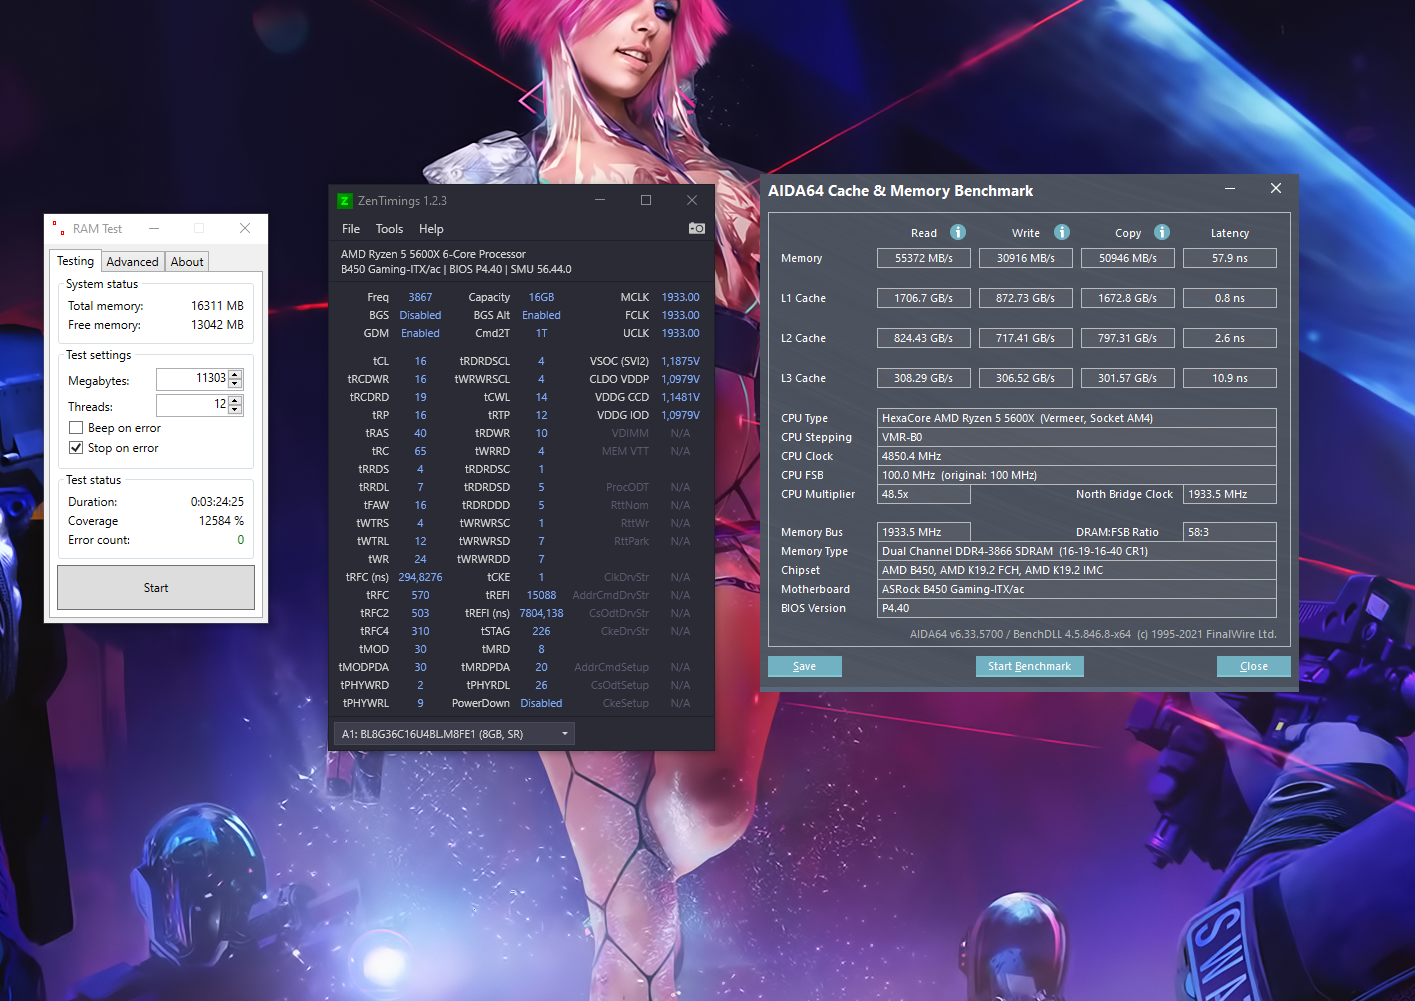Click the L2 Cache latency 2.6 ns value
Screen dimensions: 1415x1001
pyautogui.click(x=1230, y=338)
